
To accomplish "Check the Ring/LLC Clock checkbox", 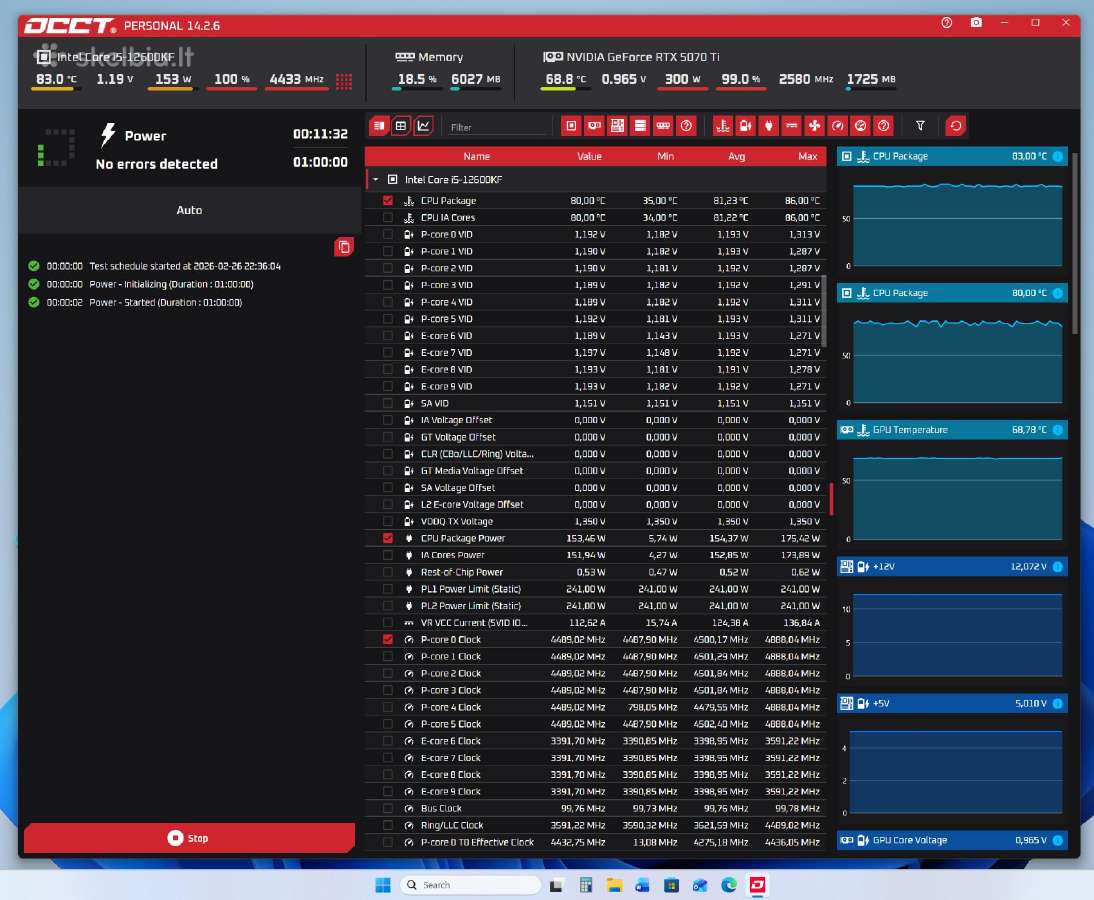I will point(388,825).
